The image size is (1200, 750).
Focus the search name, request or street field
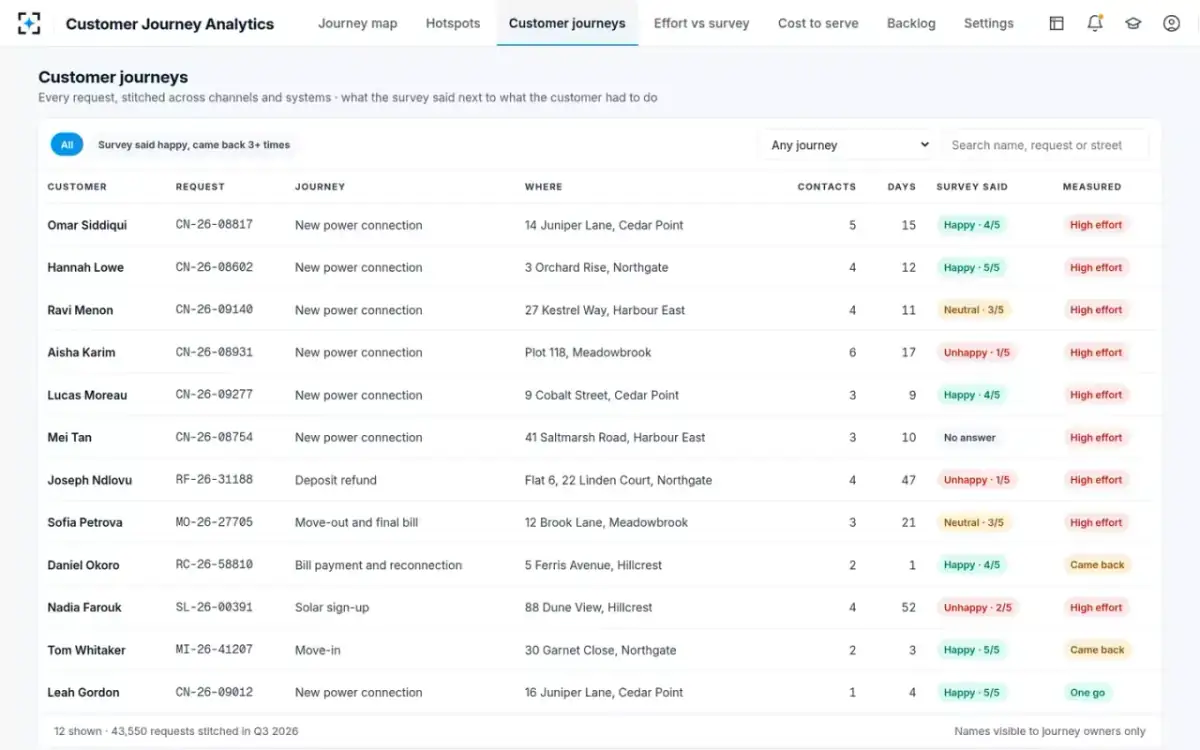coord(1045,145)
